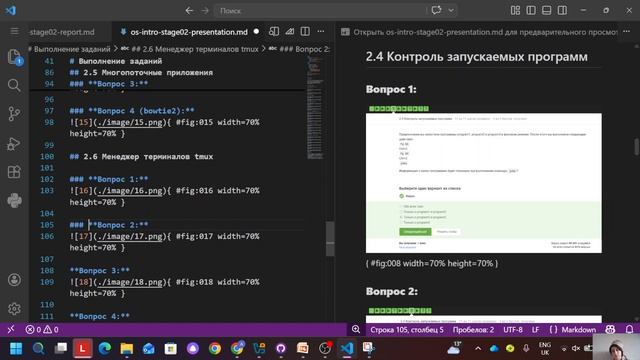Click the preview heading 'Вопрос 2:'
The height and width of the screenshot is (360, 640).
pos(391,291)
